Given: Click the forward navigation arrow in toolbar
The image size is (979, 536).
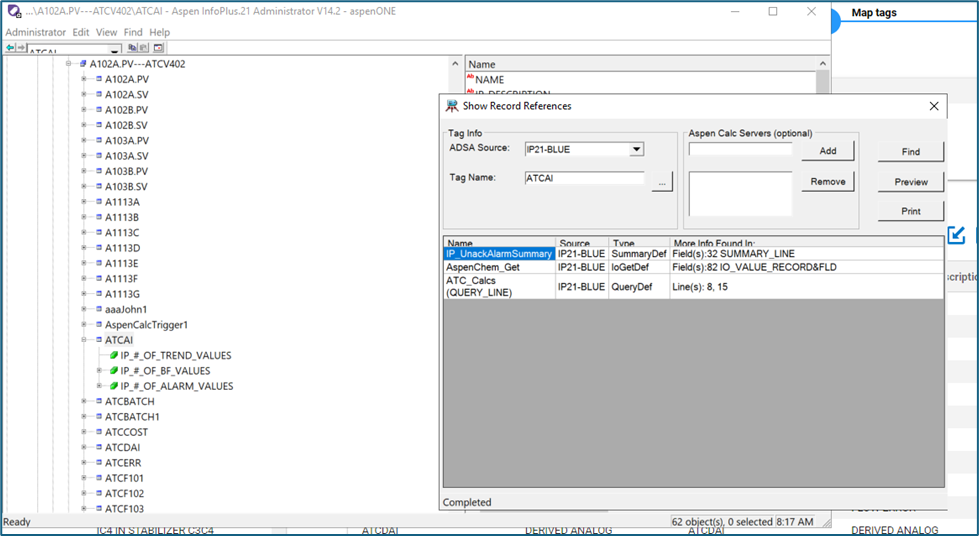Looking at the screenshot, I should pyautogui.click(x=21, y=47).
